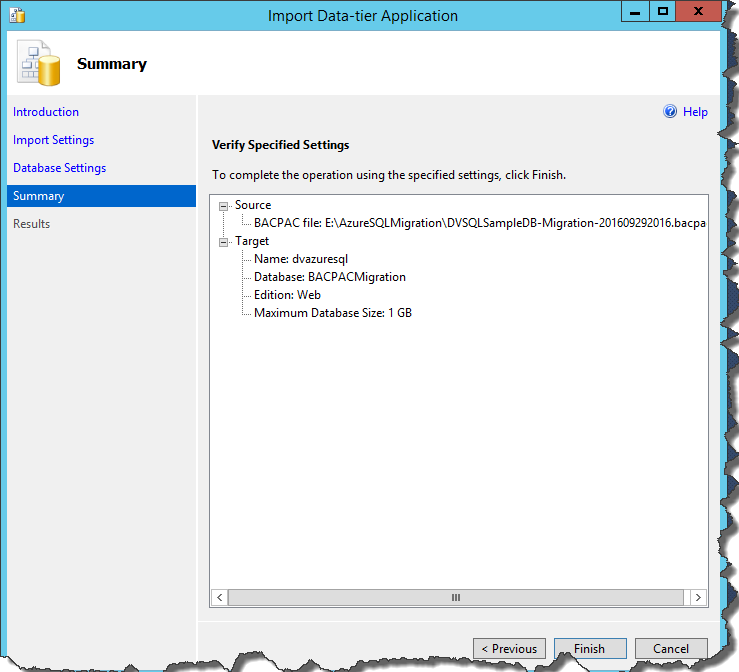Select the Results step in sidebar
The image size is (739, 672).
pyautogui.click(x=31, y=224)
